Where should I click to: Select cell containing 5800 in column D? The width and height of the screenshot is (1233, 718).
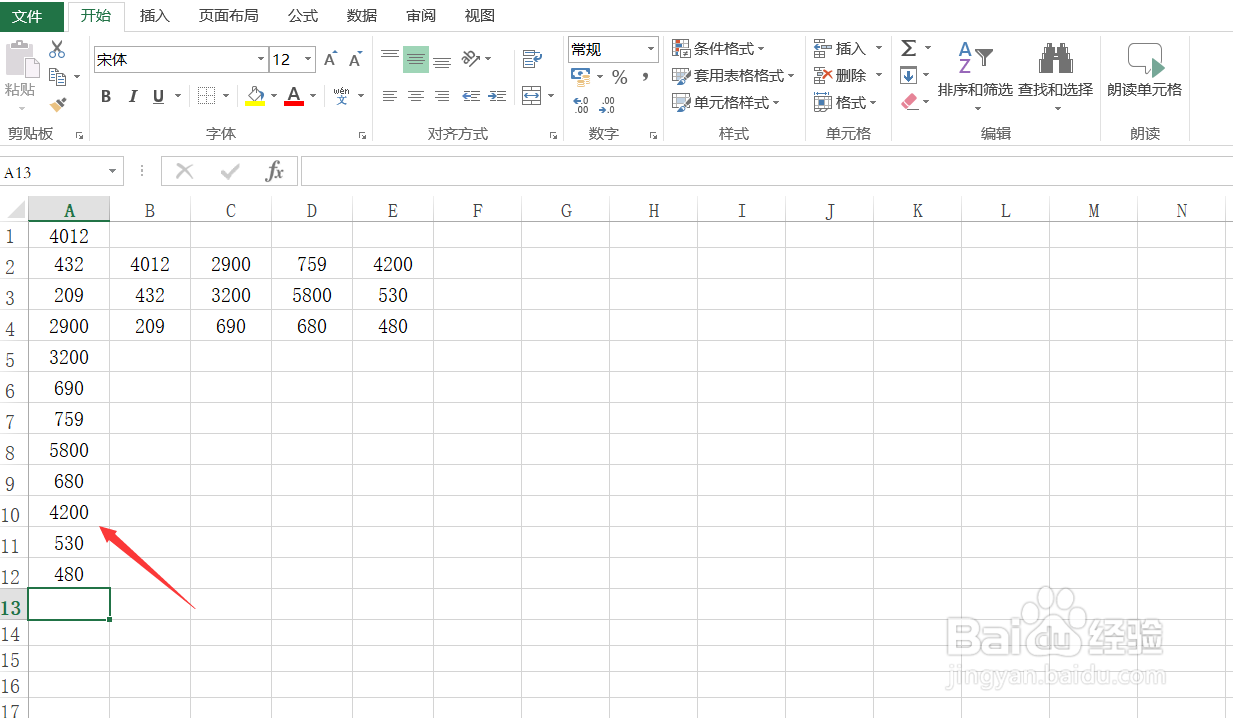(312, 295)
